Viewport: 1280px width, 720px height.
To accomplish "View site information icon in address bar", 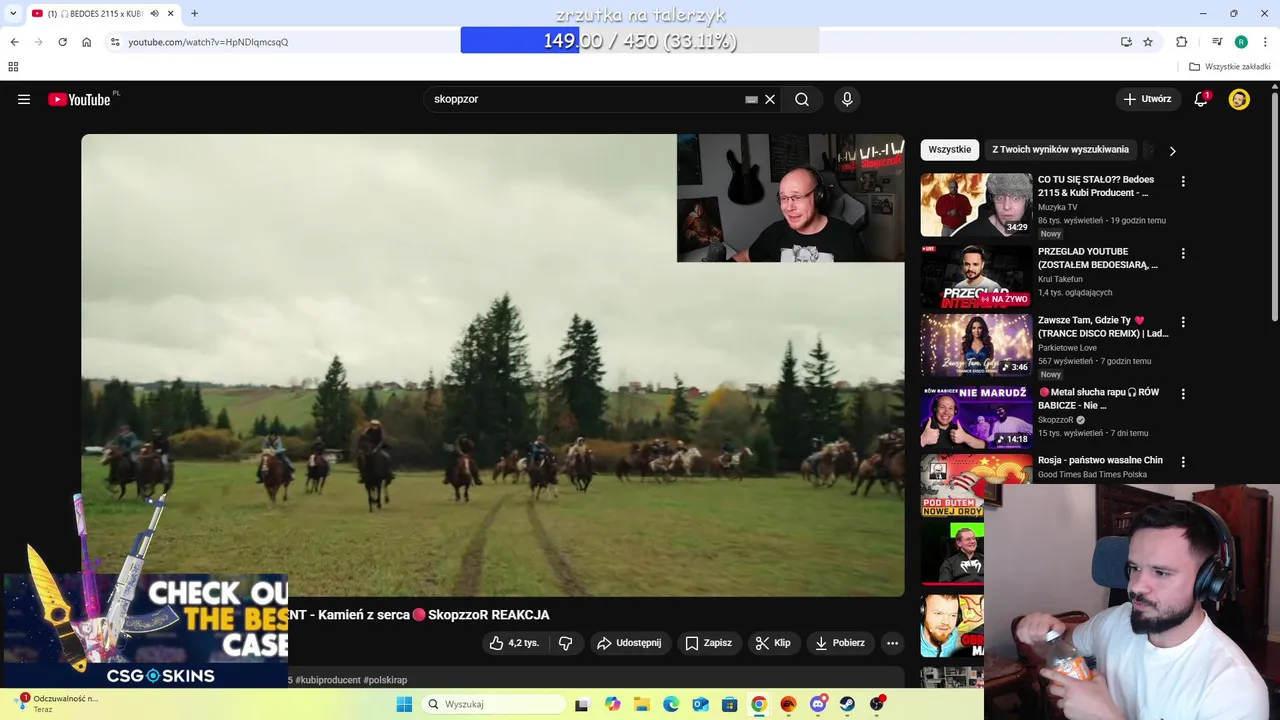I will [115, 42].
